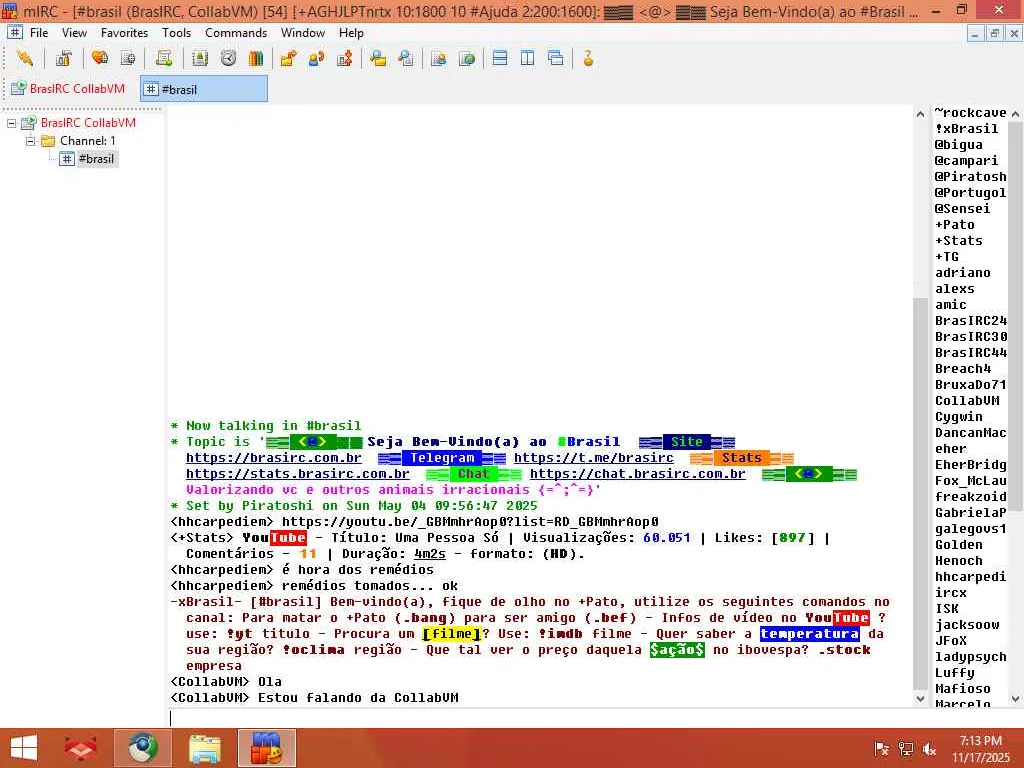This screenshot has height=768, width=1024.
Task: Open the Scripts Editor toolbar icon
Action: (164, 58)
